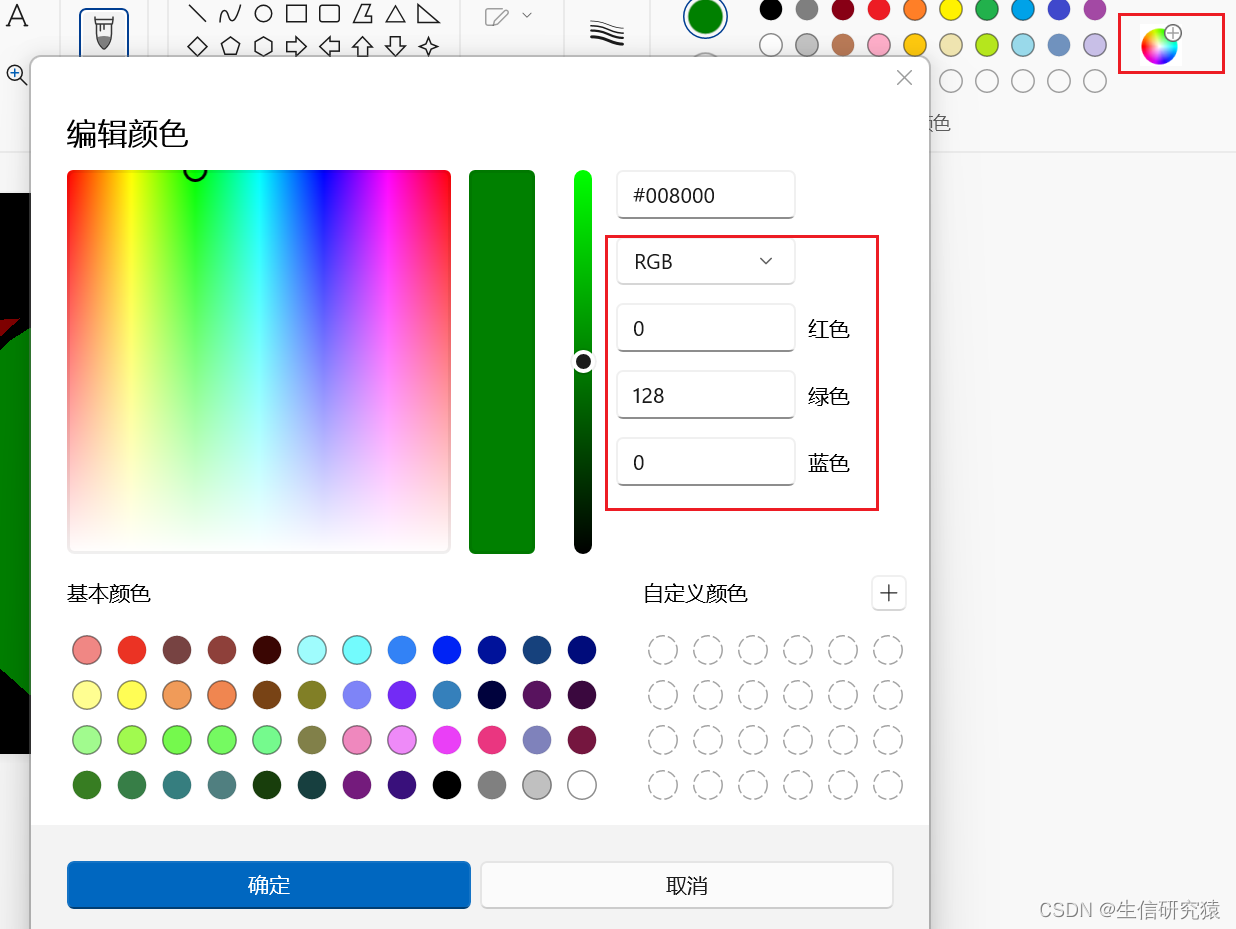Add to custom colors with plus button
The height and width of the screenshot is (929, 1236).
[889, 593]
